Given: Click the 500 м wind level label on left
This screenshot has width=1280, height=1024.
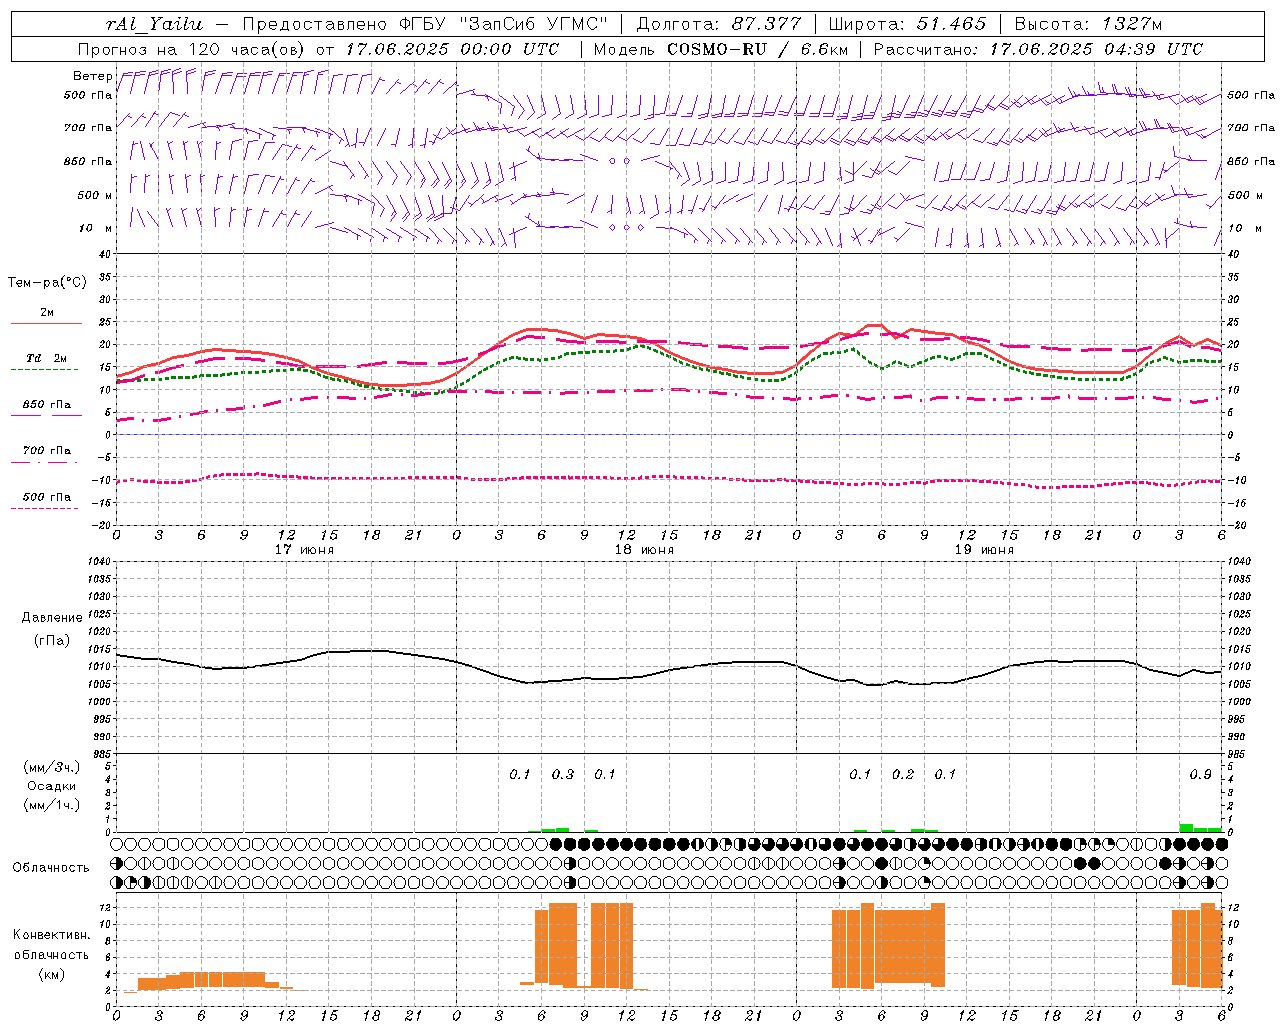Looking at the screenshot, I should (95, 195).
